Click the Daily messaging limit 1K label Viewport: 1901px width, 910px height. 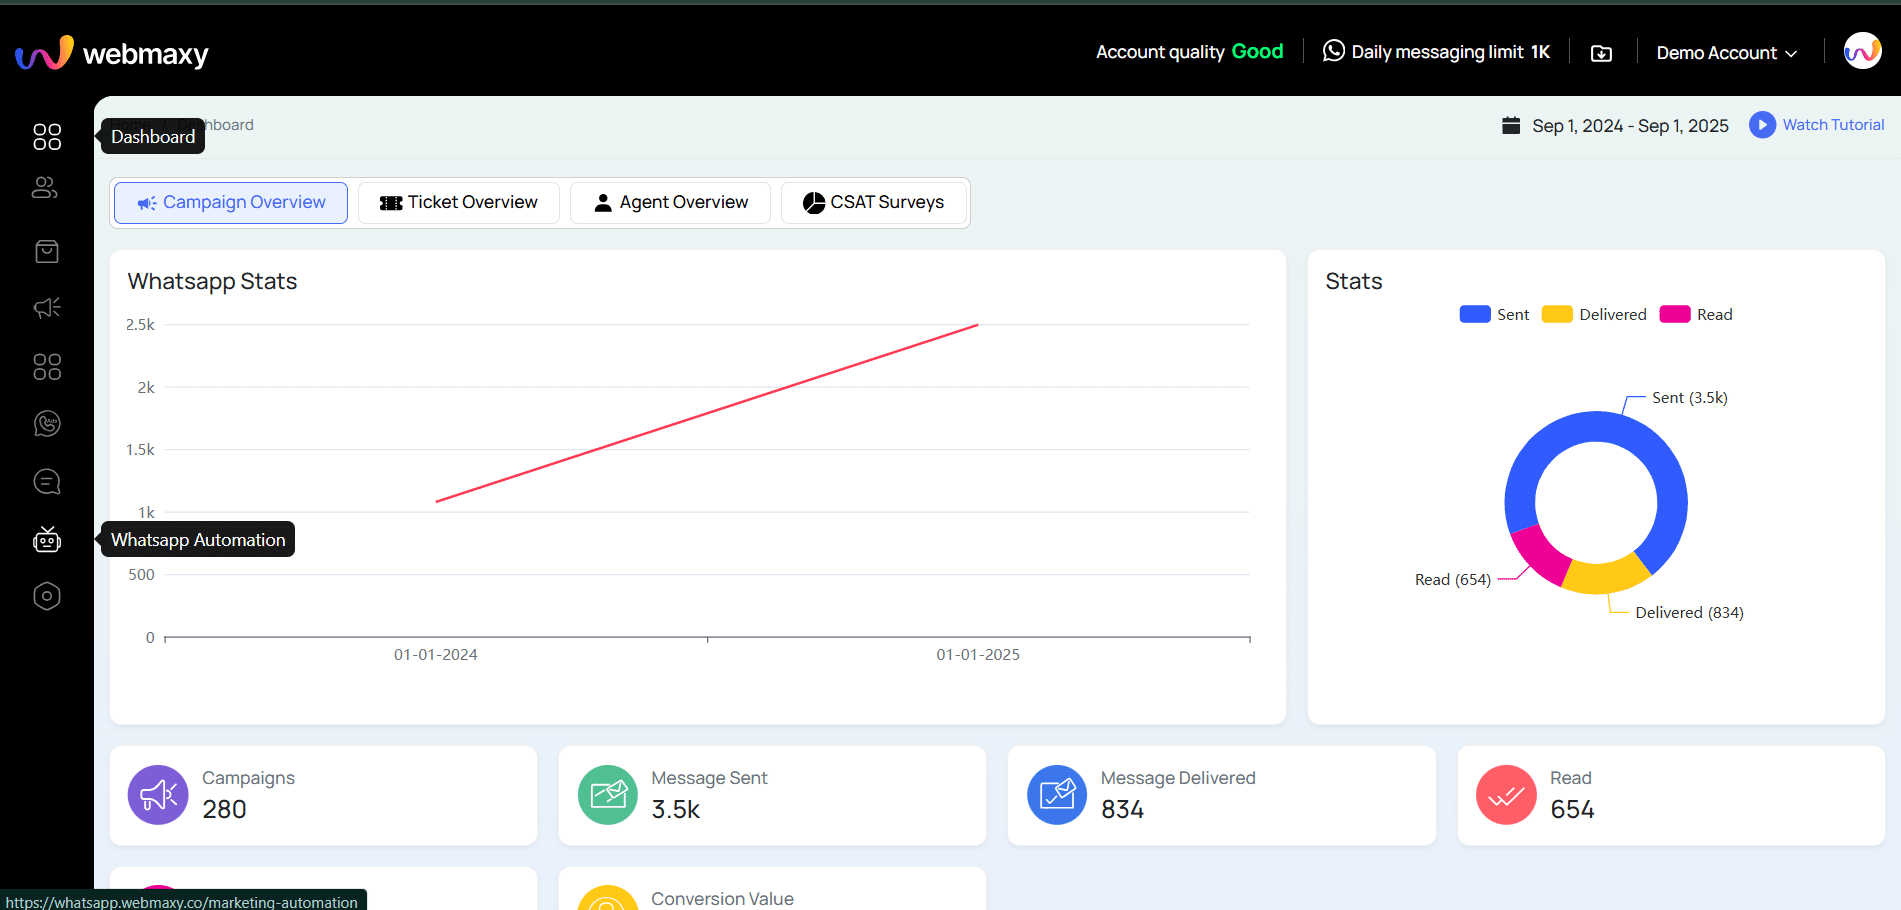(x=1450, y=52)
